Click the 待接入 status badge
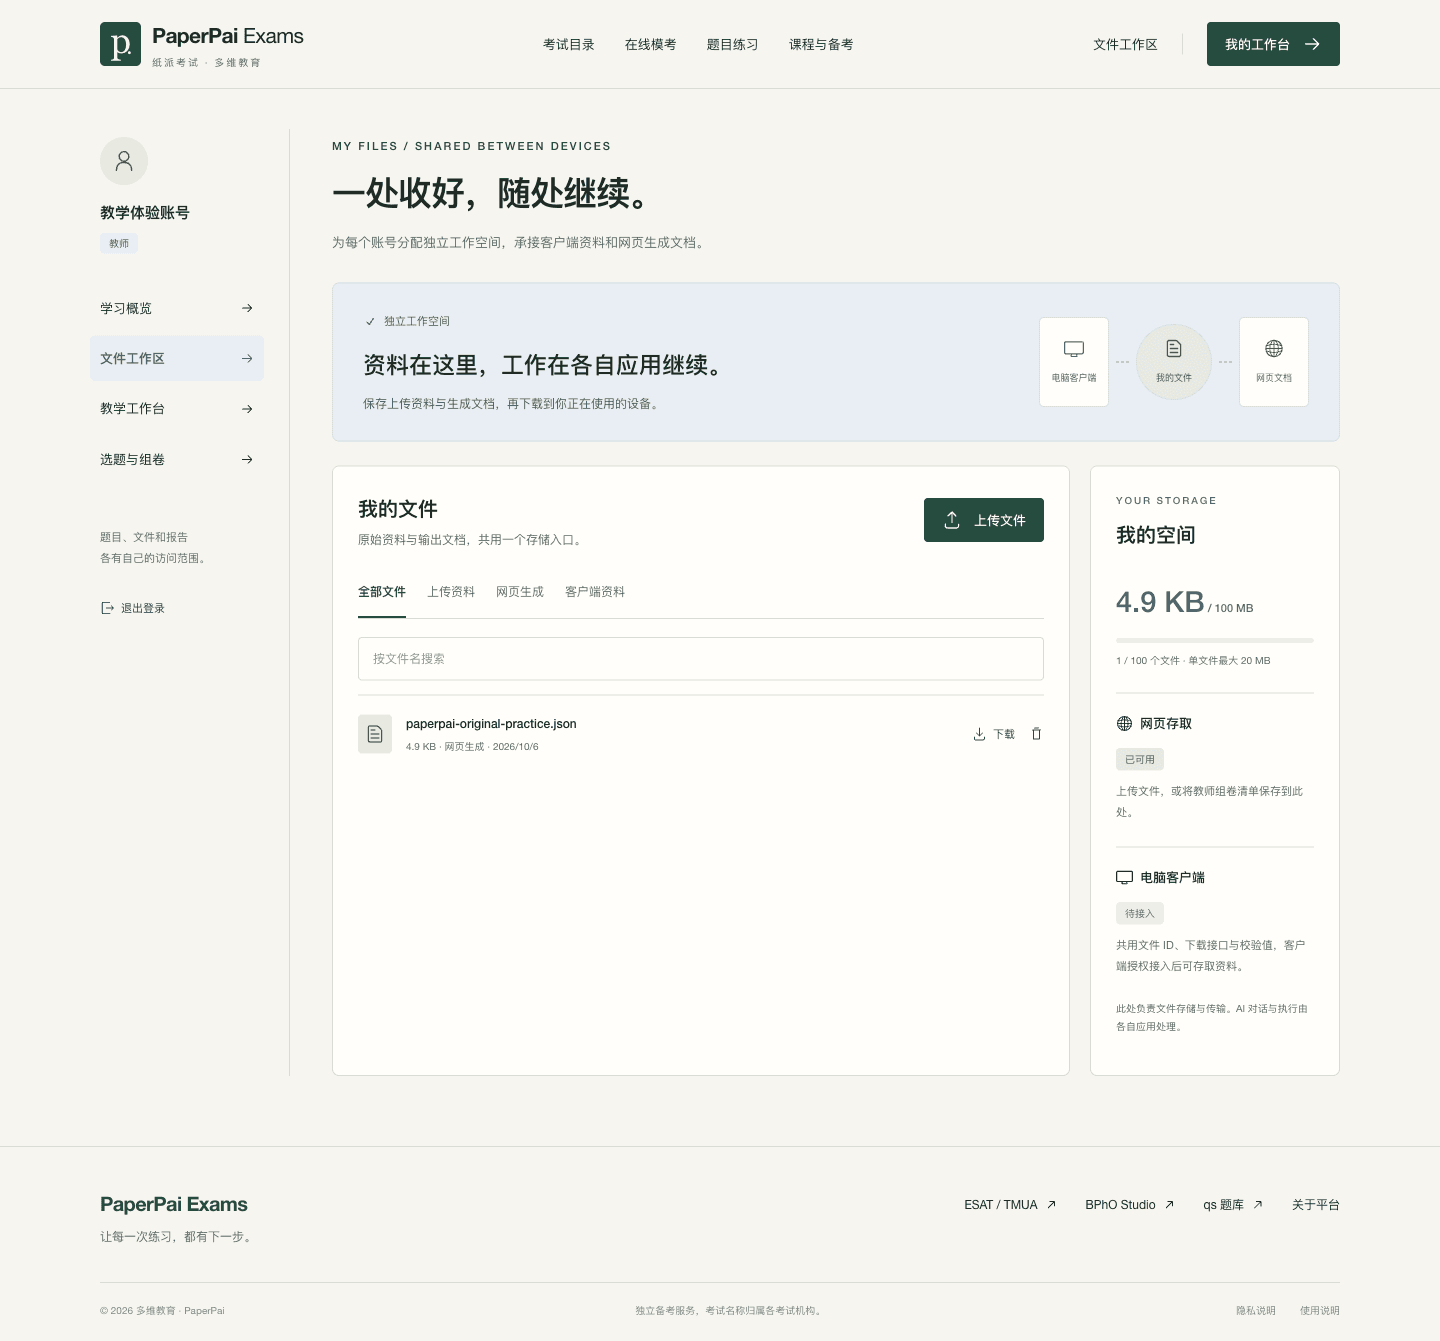 [1140, 913]
